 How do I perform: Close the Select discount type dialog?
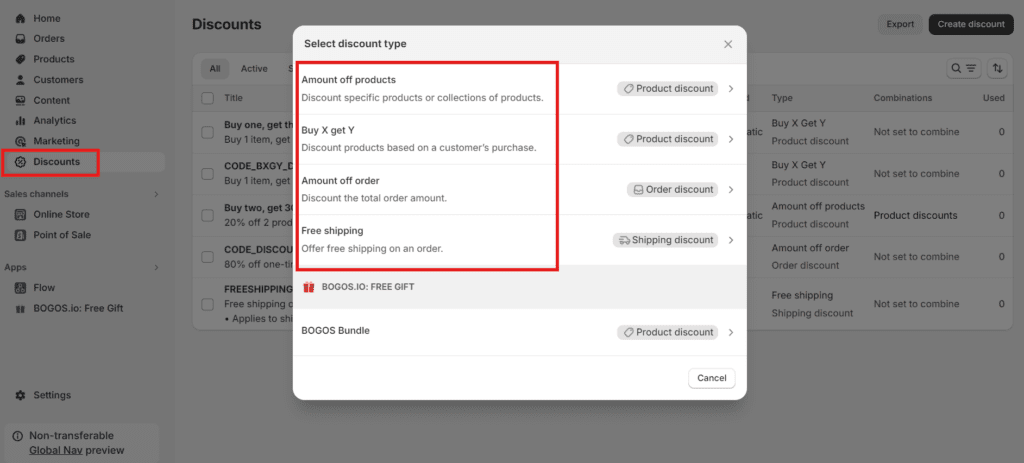[x=728, y=44]
